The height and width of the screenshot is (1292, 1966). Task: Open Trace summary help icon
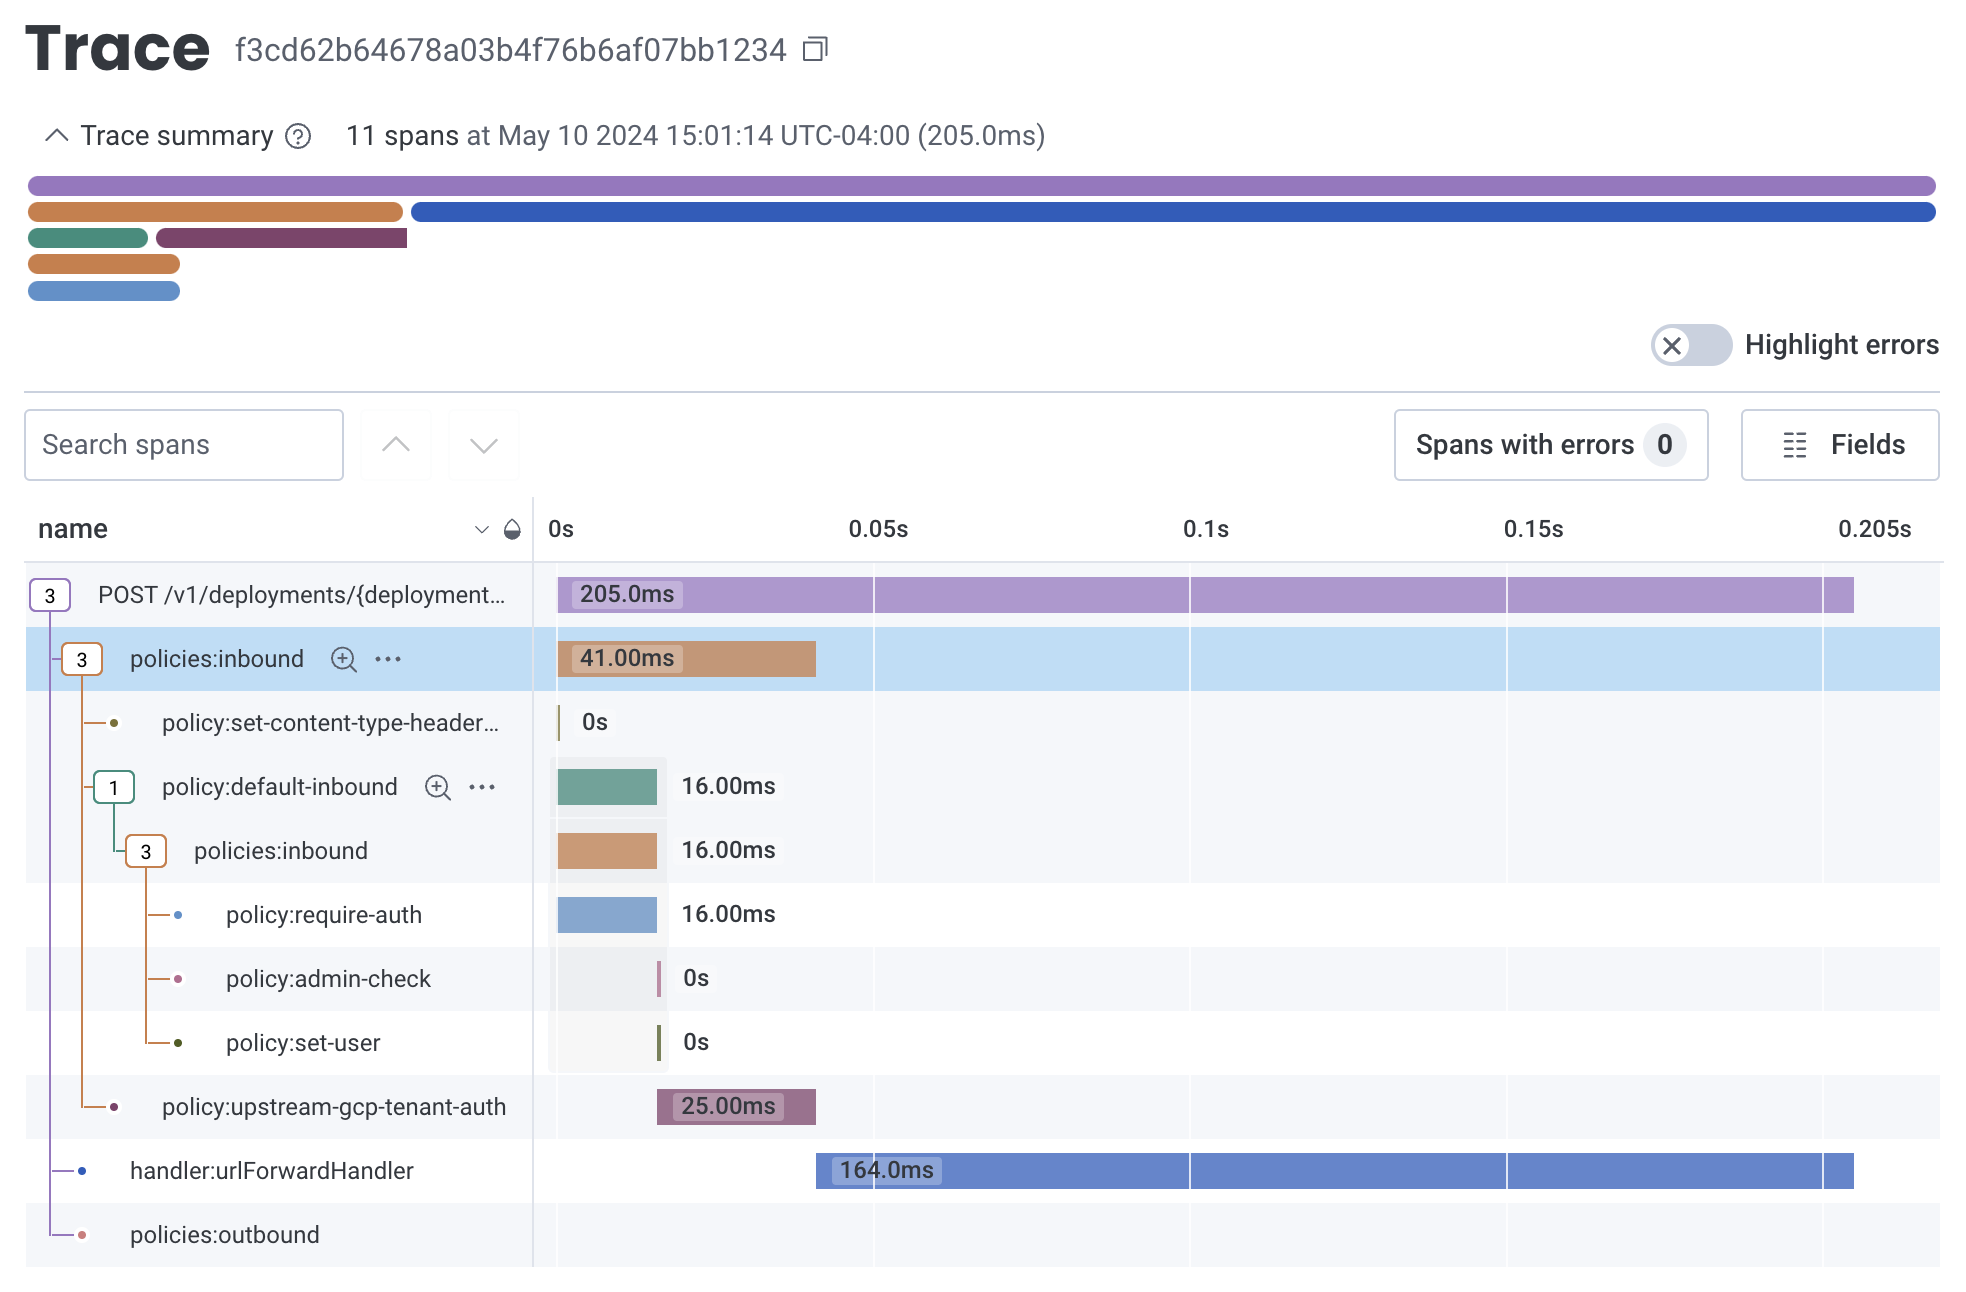pyautogui.click(x=298, y=136)
